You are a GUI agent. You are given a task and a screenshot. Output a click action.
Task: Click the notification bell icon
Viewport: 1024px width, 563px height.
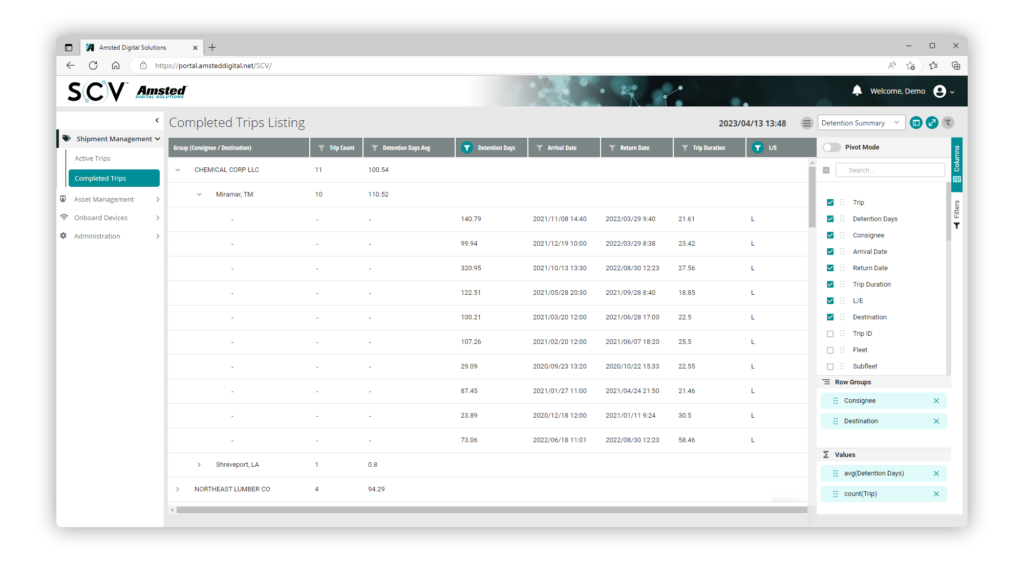pos(857,91)
